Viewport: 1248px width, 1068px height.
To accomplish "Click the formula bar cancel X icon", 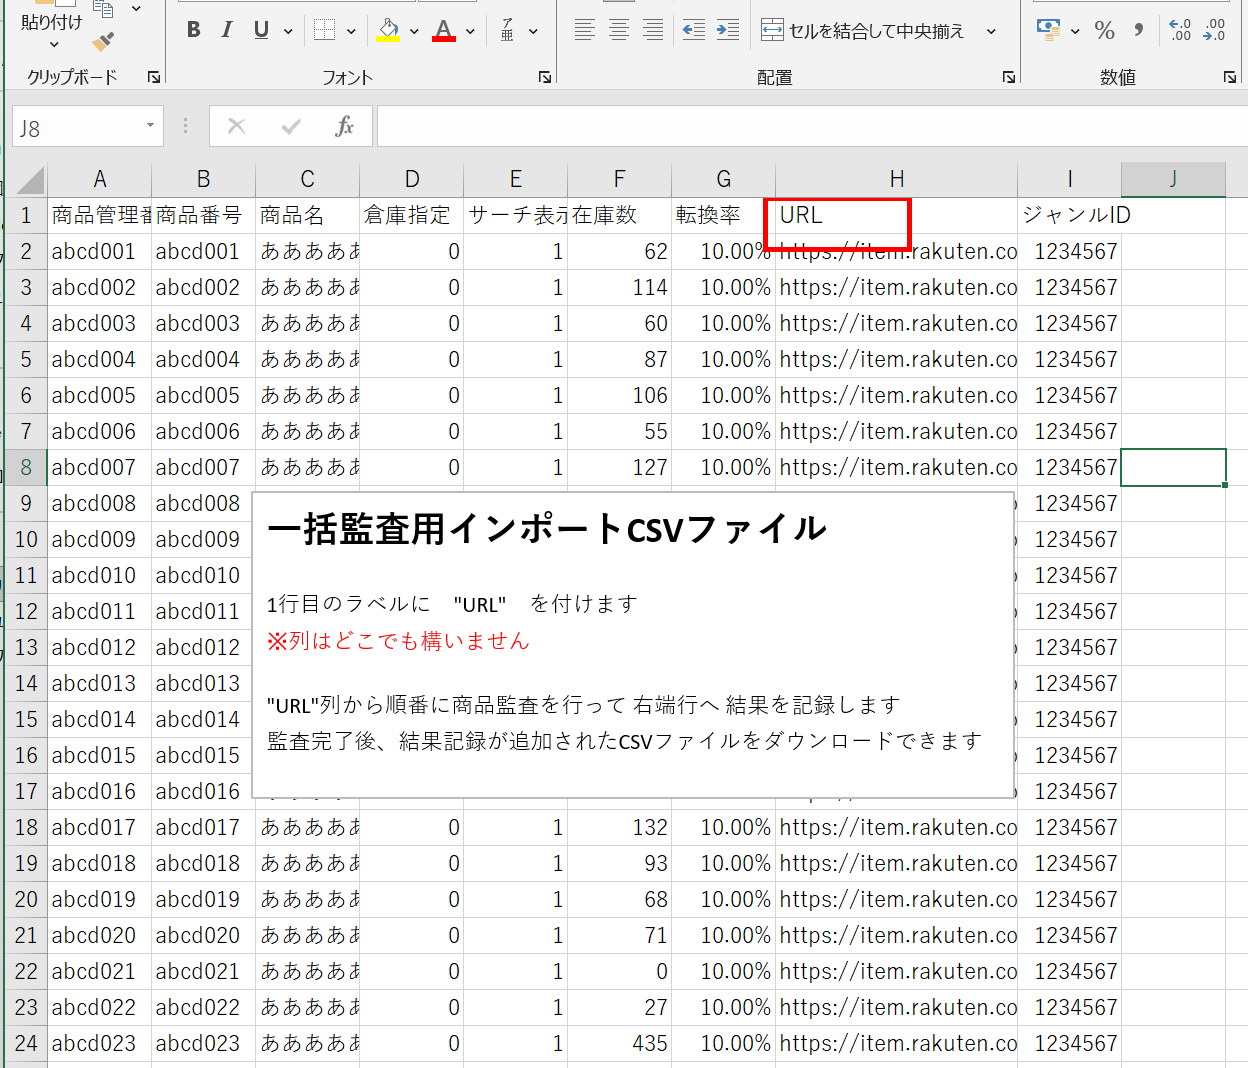I will (x=237, y=126).
